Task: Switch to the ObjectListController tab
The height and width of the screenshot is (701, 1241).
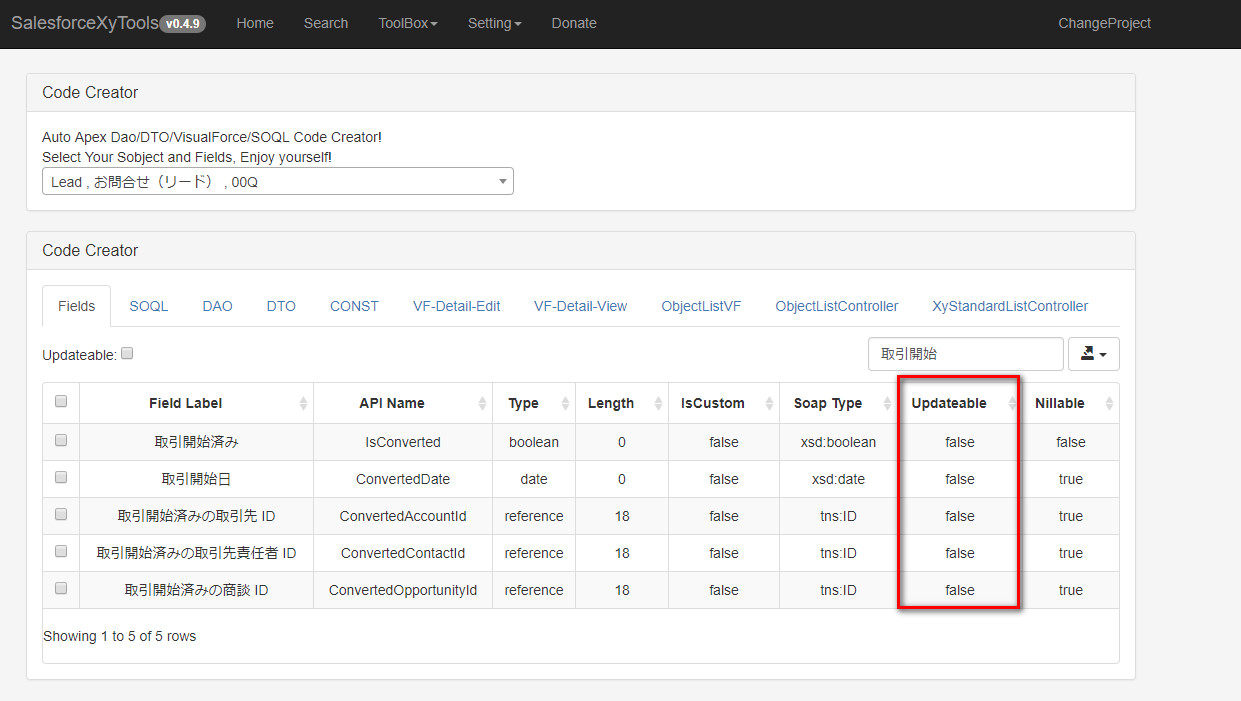Action: click(x=837, y=306)
